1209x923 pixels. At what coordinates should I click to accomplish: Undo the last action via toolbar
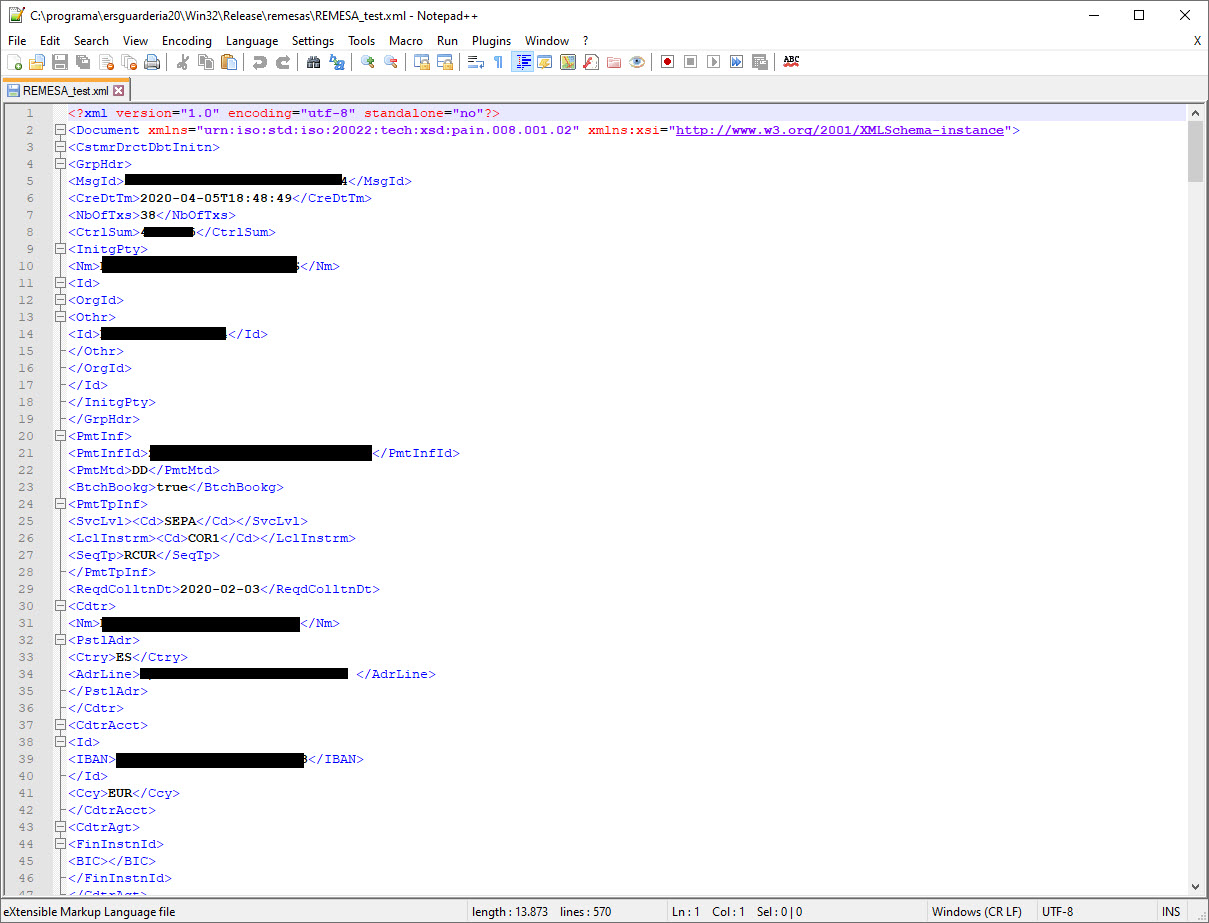(x=259, y=62)
